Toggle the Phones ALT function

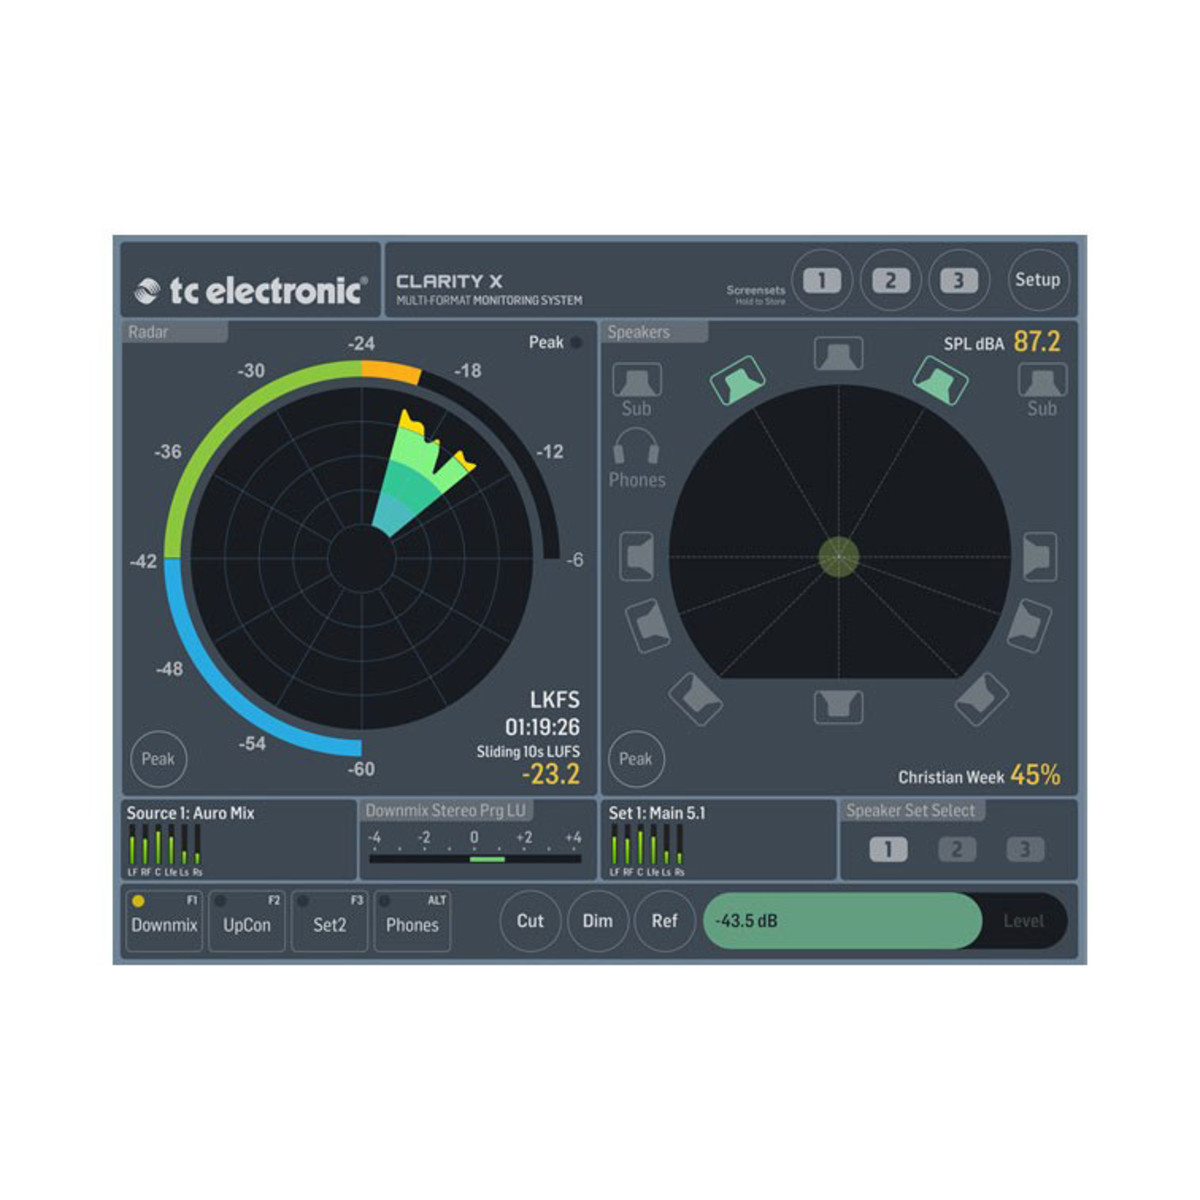click(x=412, y=921)
